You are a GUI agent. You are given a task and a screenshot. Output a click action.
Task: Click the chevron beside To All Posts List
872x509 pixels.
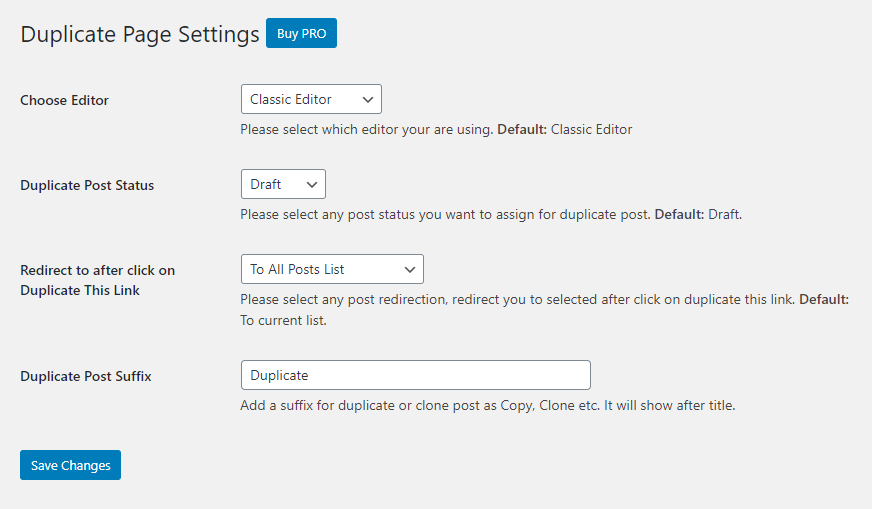pyautogui.click(x=410, y=269)
